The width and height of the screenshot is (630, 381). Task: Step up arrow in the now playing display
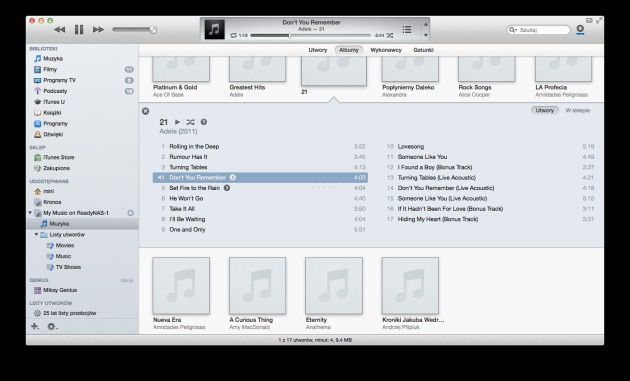point(425,24)
